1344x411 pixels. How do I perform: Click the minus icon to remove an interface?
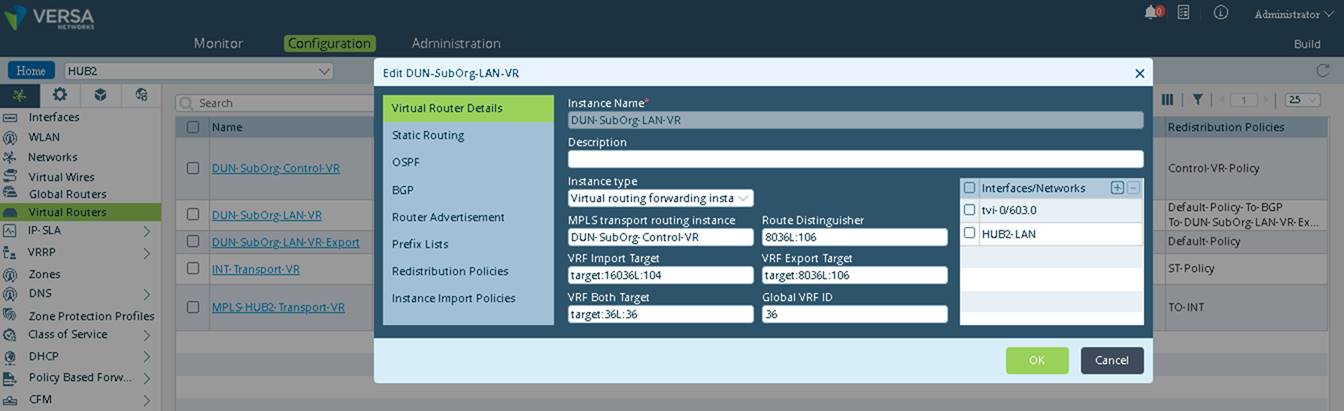point(1133,188)
